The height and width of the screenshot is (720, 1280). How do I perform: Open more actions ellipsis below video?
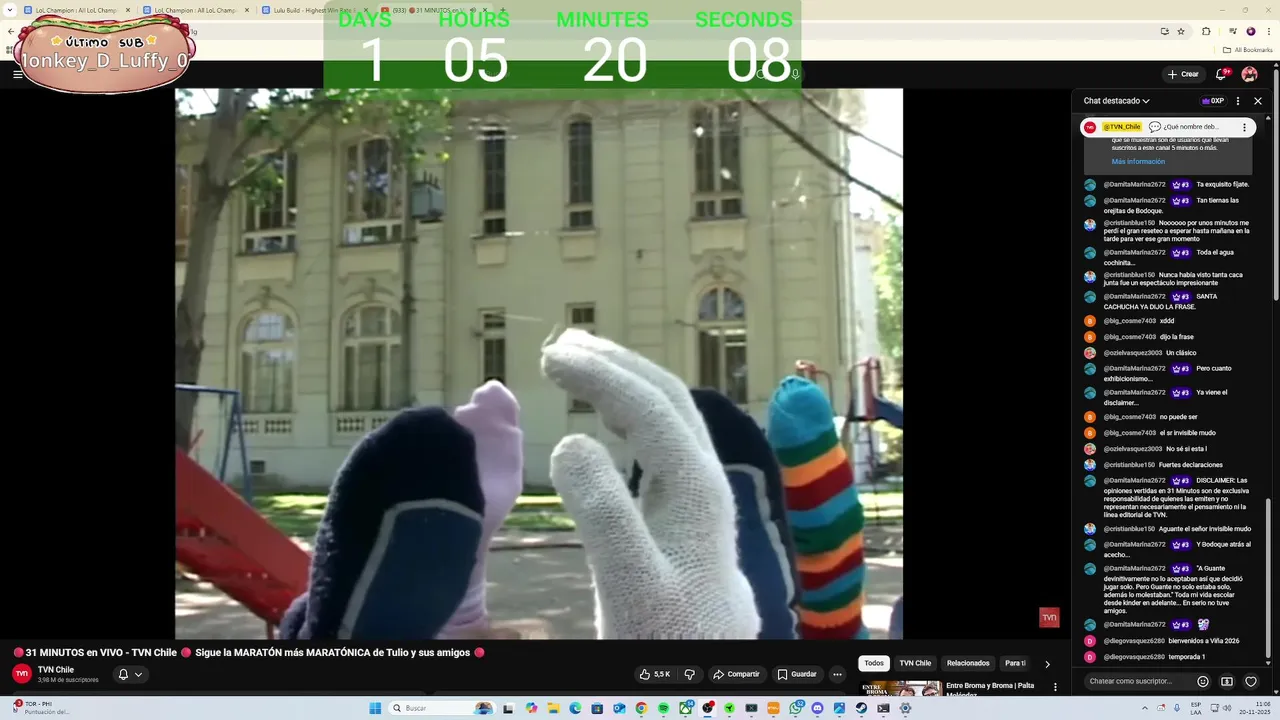click(838, 674)
